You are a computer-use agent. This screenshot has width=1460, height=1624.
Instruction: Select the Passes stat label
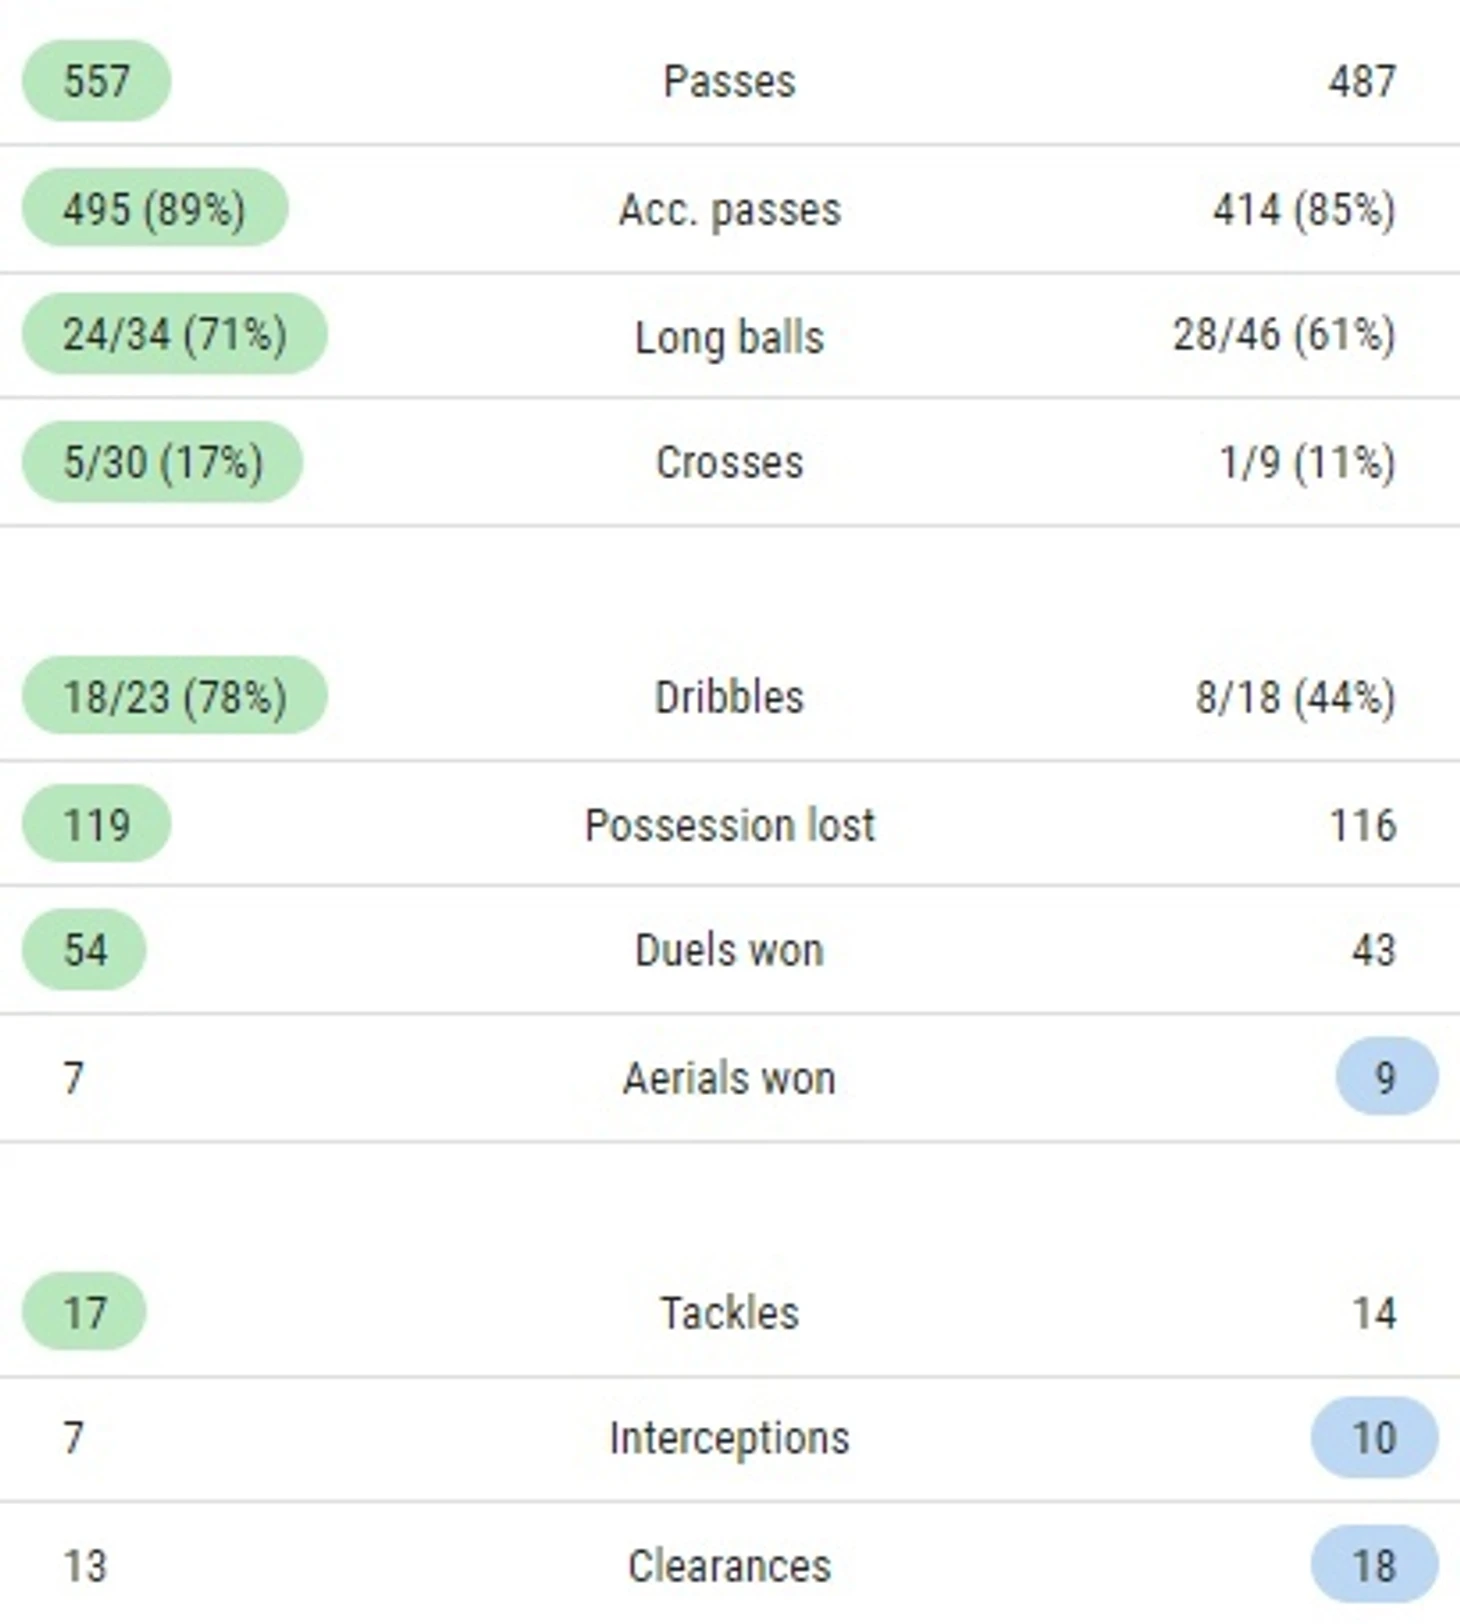click(x=729, y=82)
